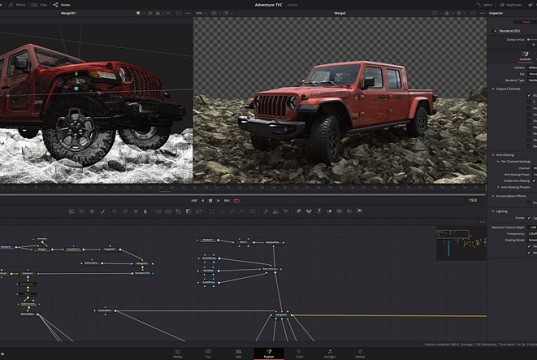The image size is (537, 360).
Task: Collapse the Lighting section
Action: [493, 211]
